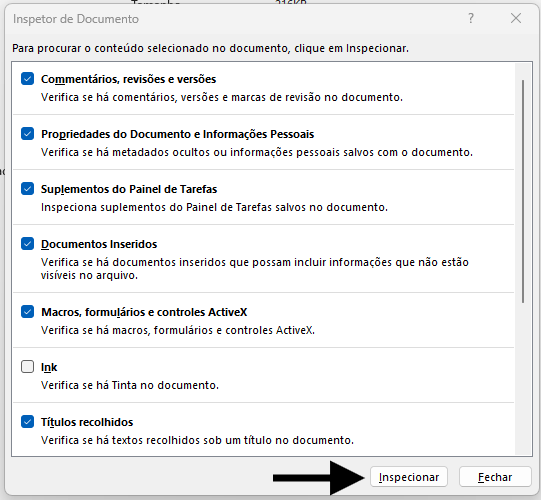Click 'Verifica se há metadados ocultos' description

257,152
